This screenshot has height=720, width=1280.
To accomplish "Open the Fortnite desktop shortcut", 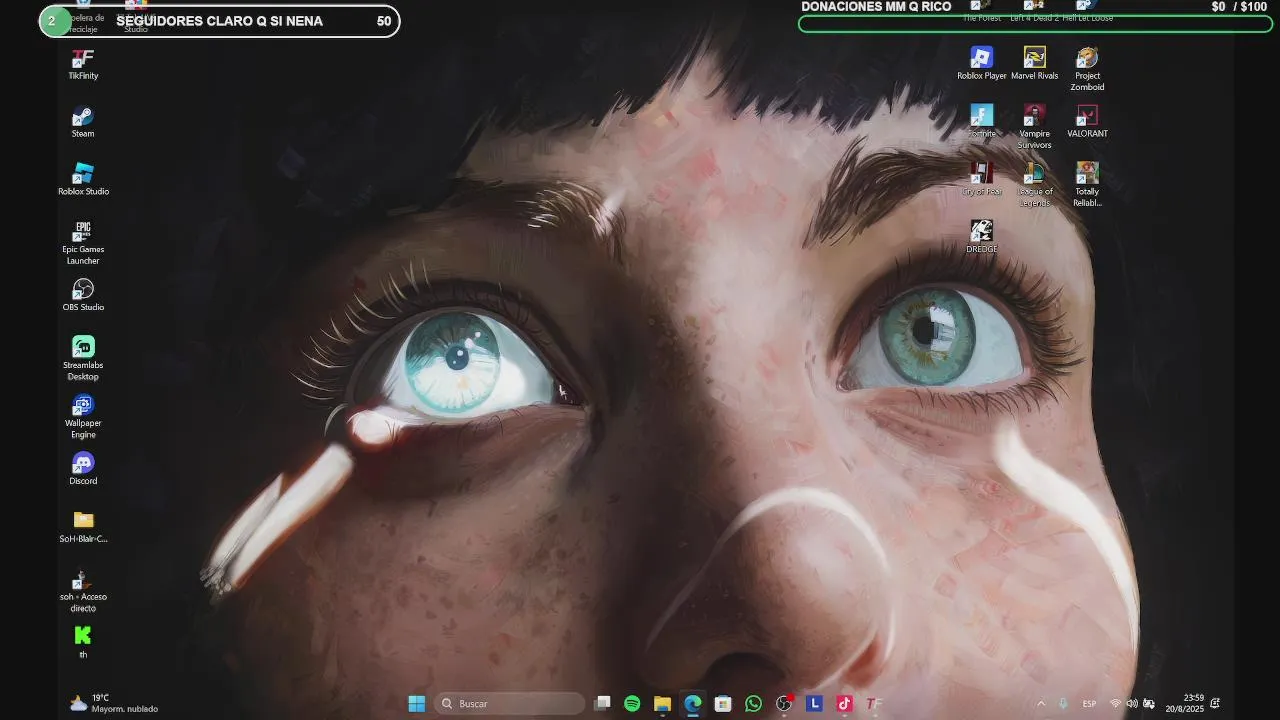I will click(x=982, y=122).
